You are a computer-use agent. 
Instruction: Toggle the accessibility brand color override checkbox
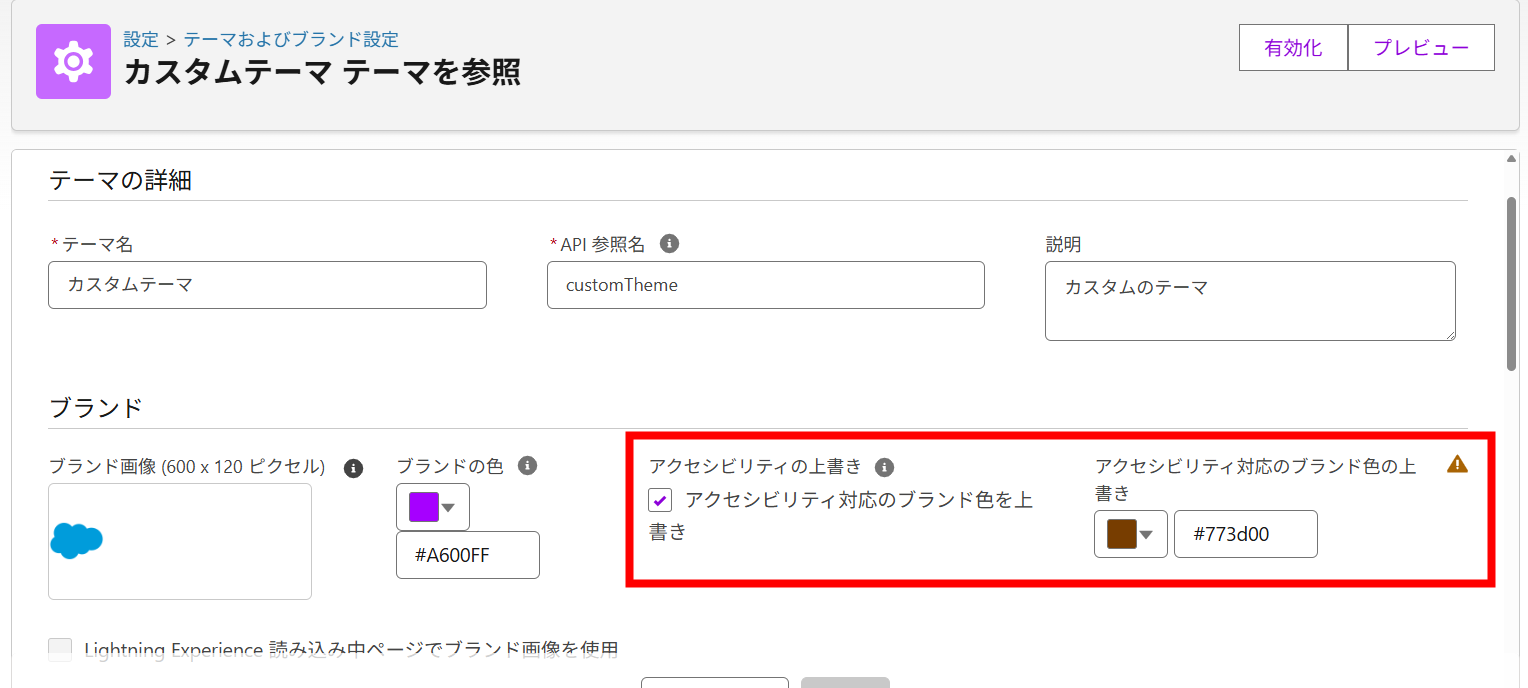coord(659,500)
